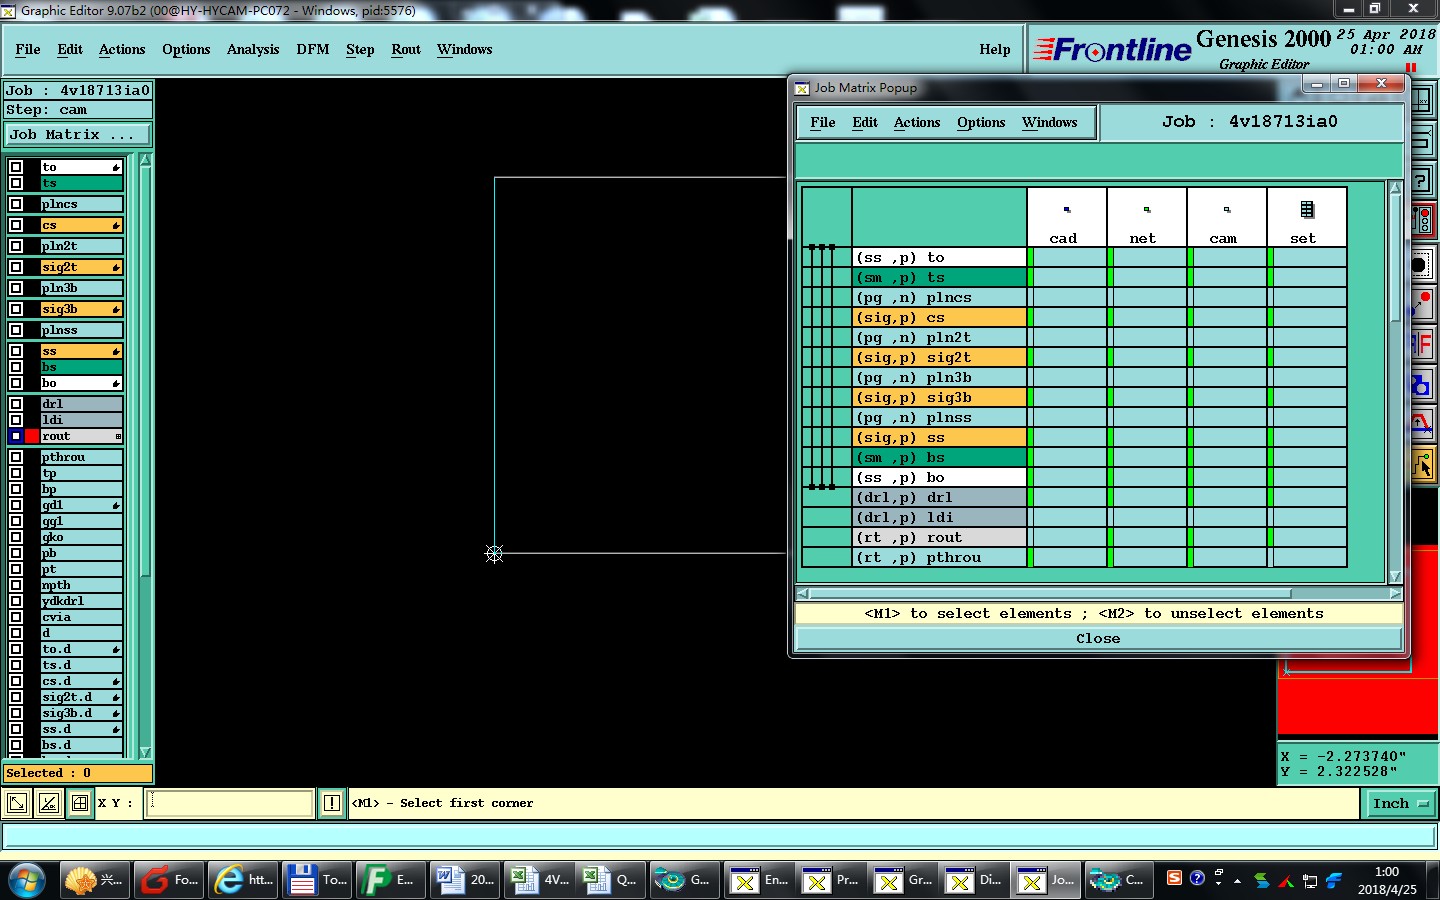
Task: Click the black circle pad tool icon
Action: tap(1422, 265)
